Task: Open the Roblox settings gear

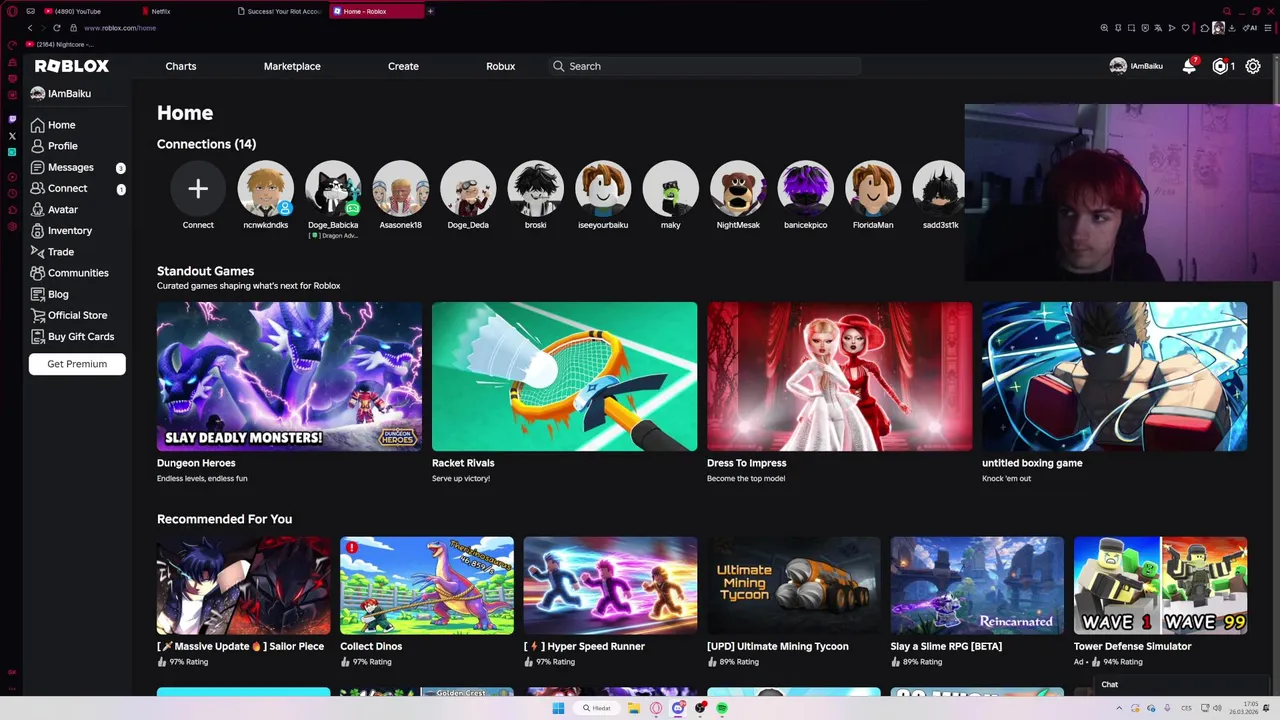Action: (x=1253, y=66)
